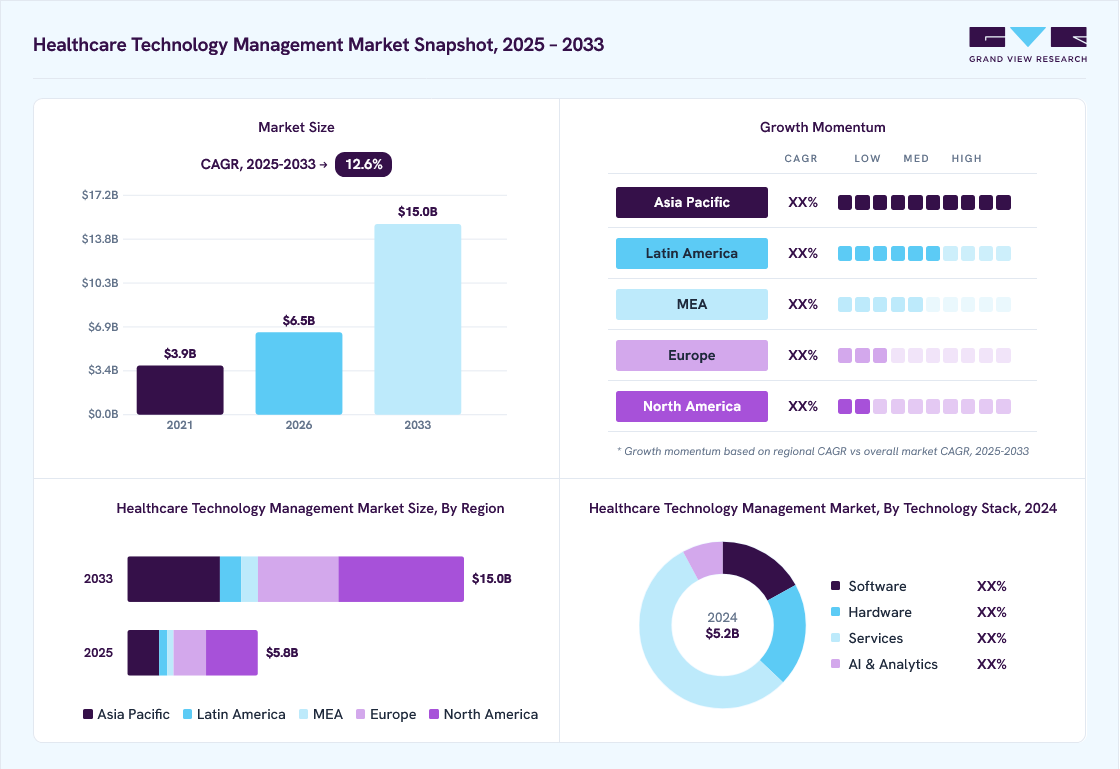
Task: Click the growth momentum footnote text
Action: point(823,451)
